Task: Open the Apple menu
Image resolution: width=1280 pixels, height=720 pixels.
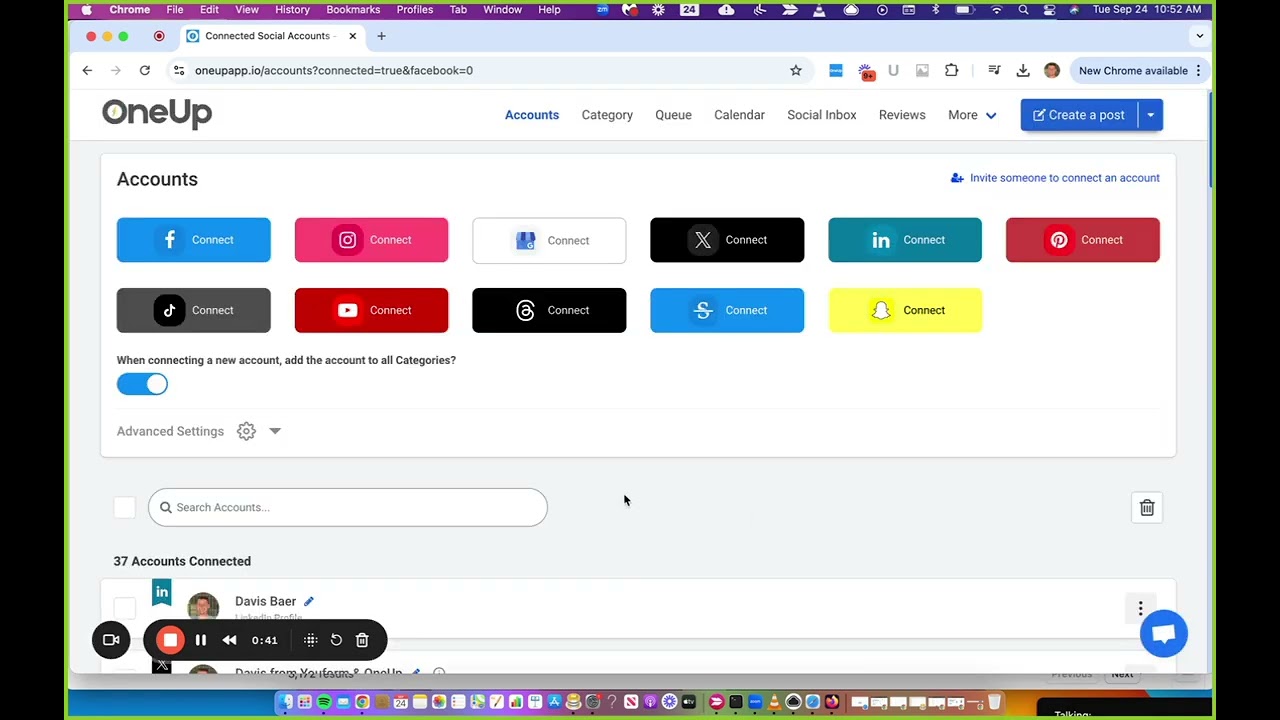Action: pyautogui.click(x=87, y=9)
